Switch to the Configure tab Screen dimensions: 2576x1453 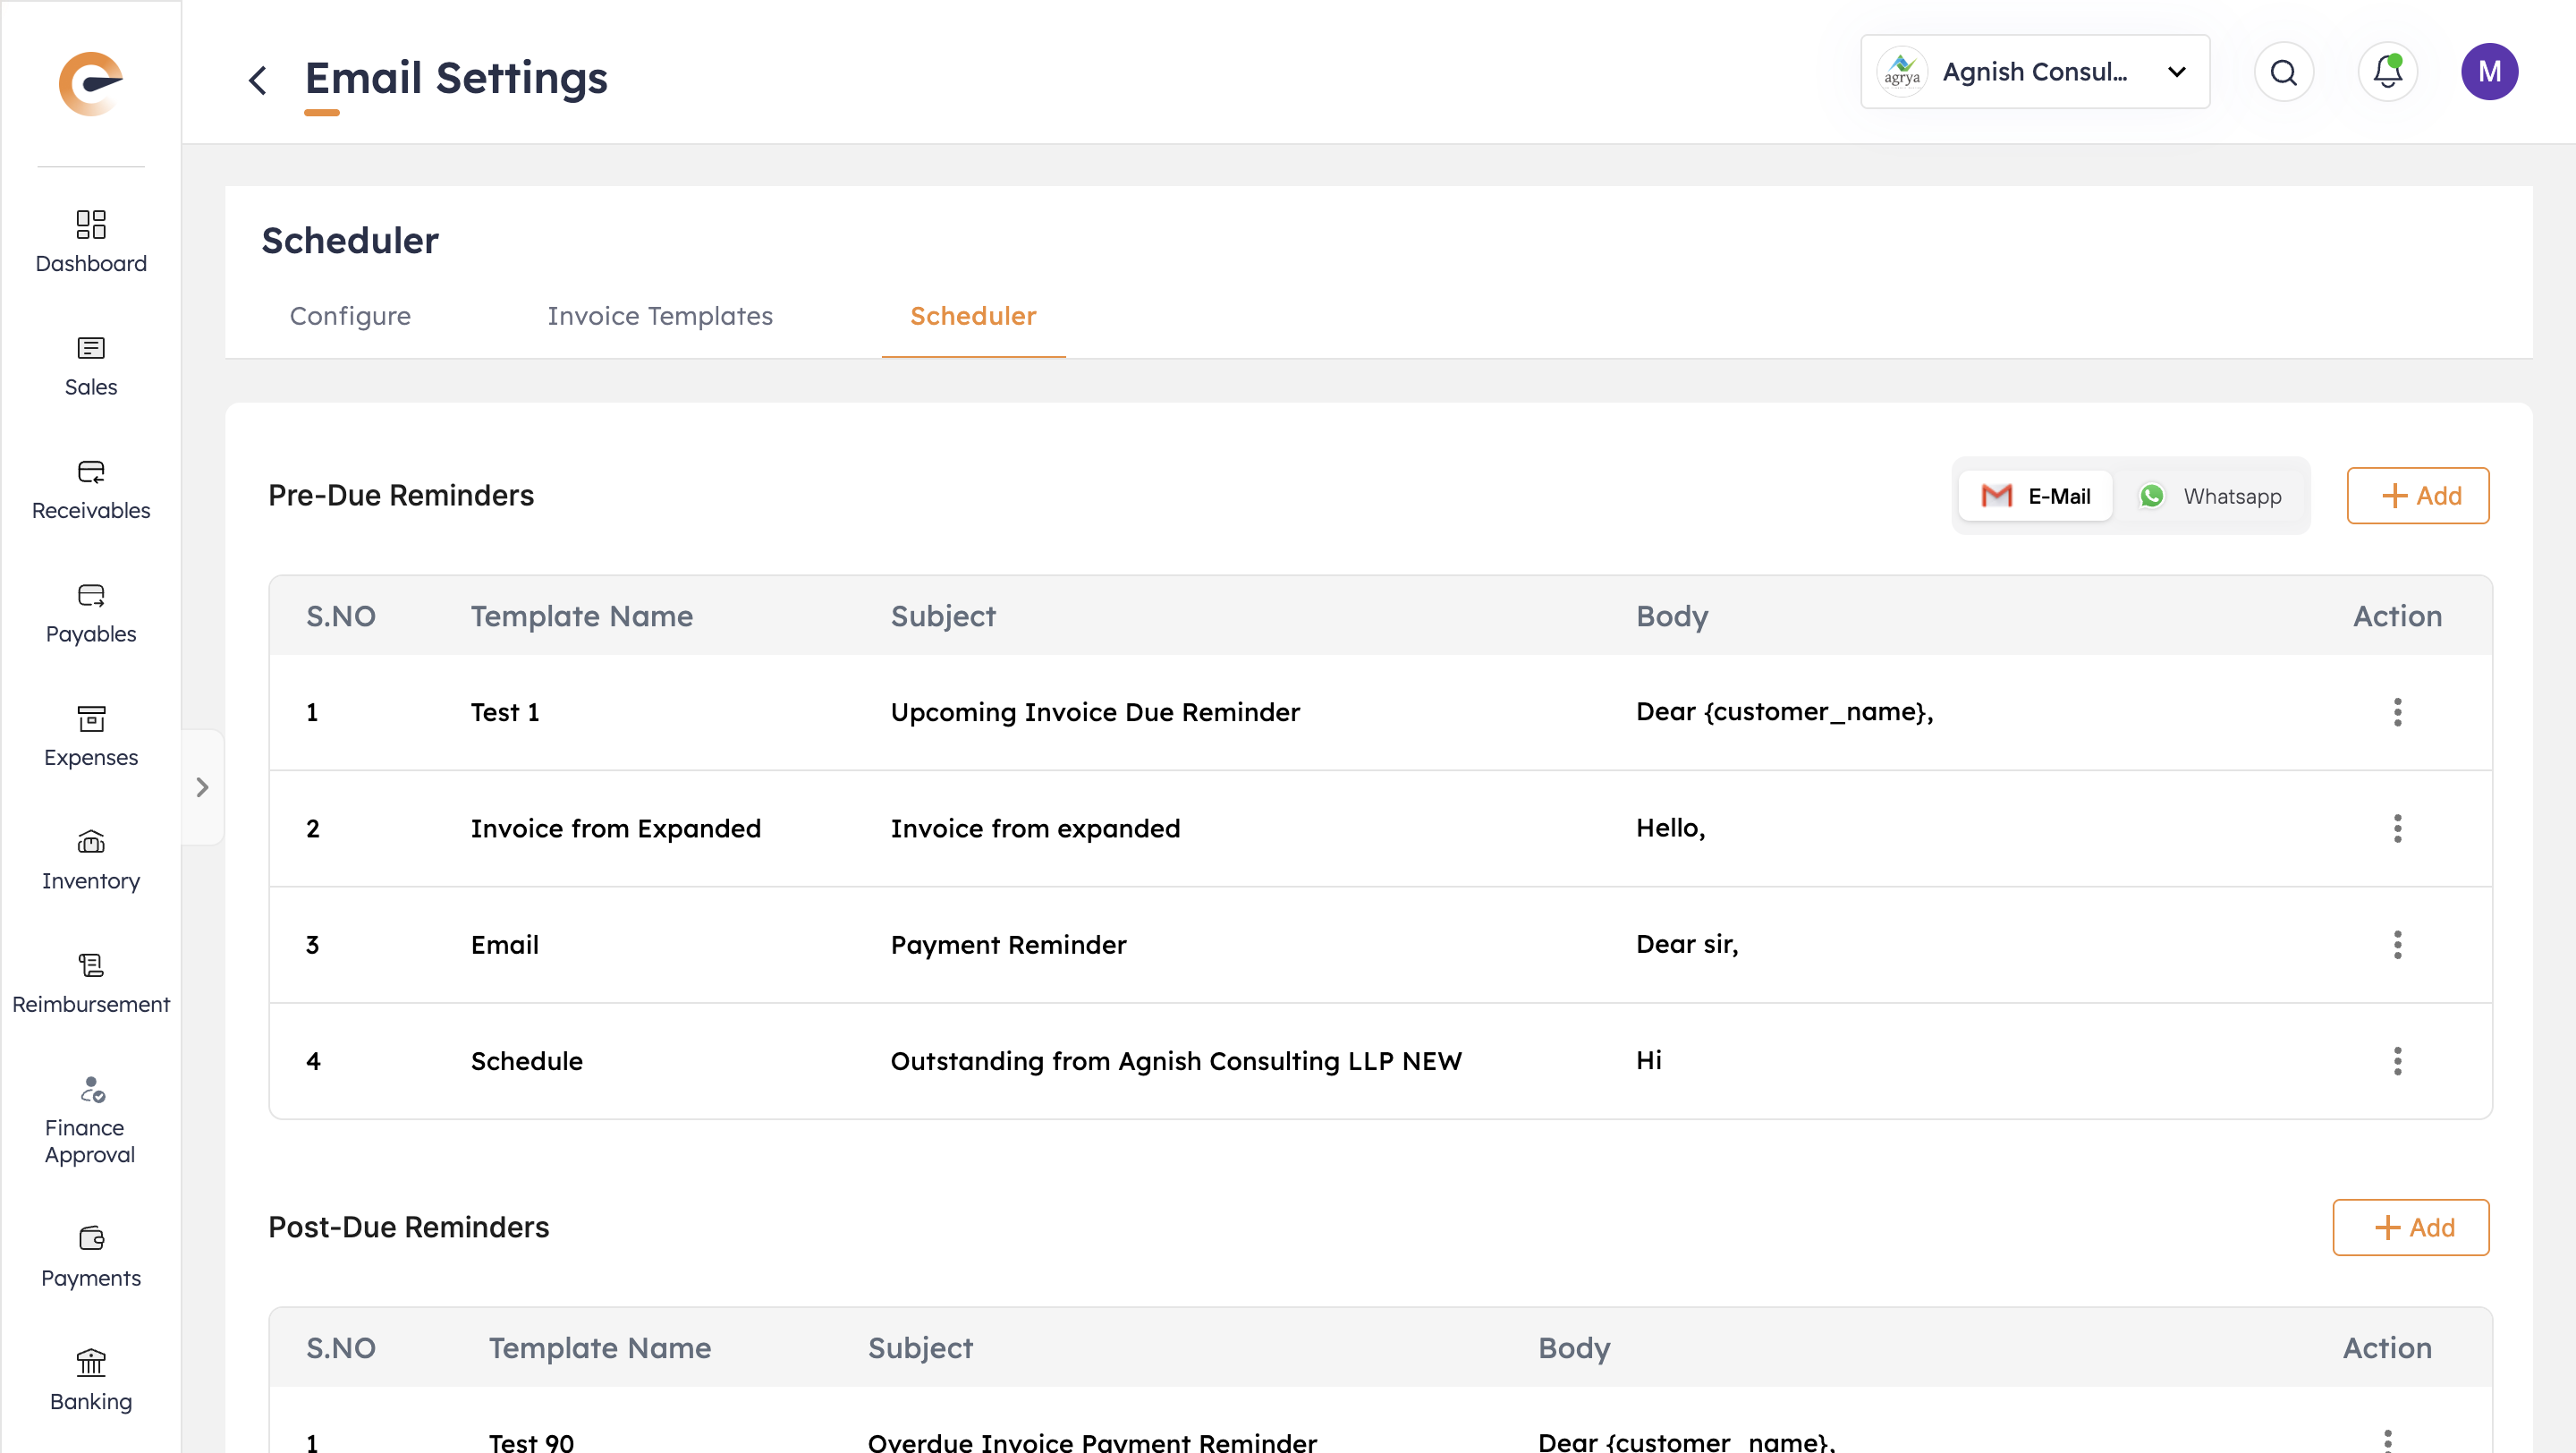pyautogui.click(x=350, y=316)
